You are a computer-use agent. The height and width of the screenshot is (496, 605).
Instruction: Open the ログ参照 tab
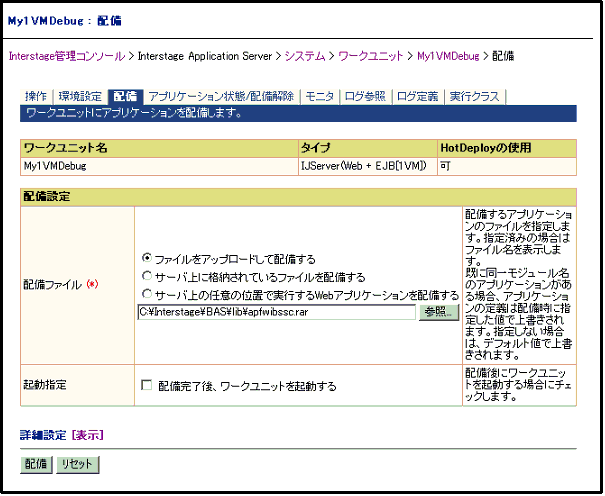tap(365, 96)
